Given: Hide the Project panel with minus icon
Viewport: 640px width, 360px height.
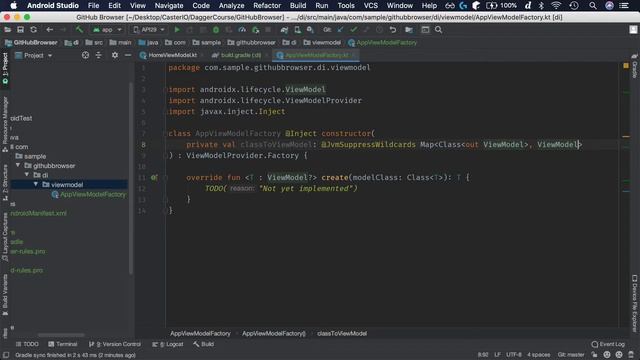Looking at the screenshot, I should pyautogui.click(x=128, y=55).
